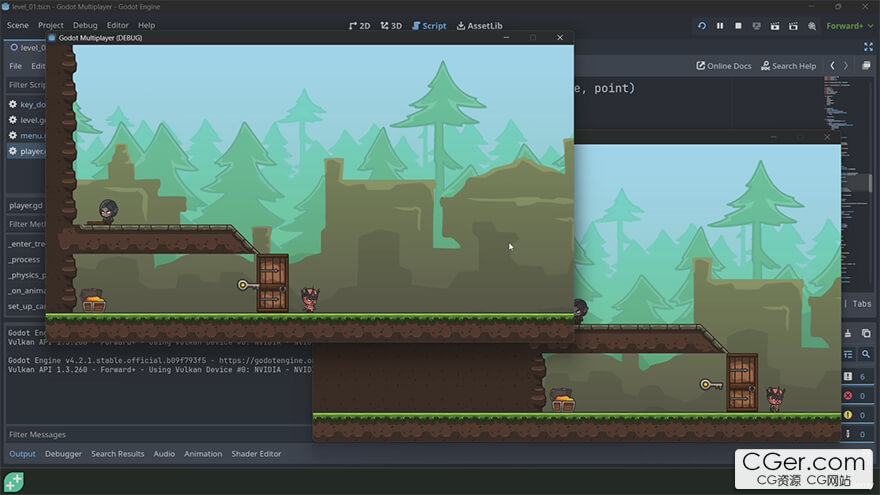Toggle distraction-free mode icon
The image size is (880, 495).
pos(868,47)
